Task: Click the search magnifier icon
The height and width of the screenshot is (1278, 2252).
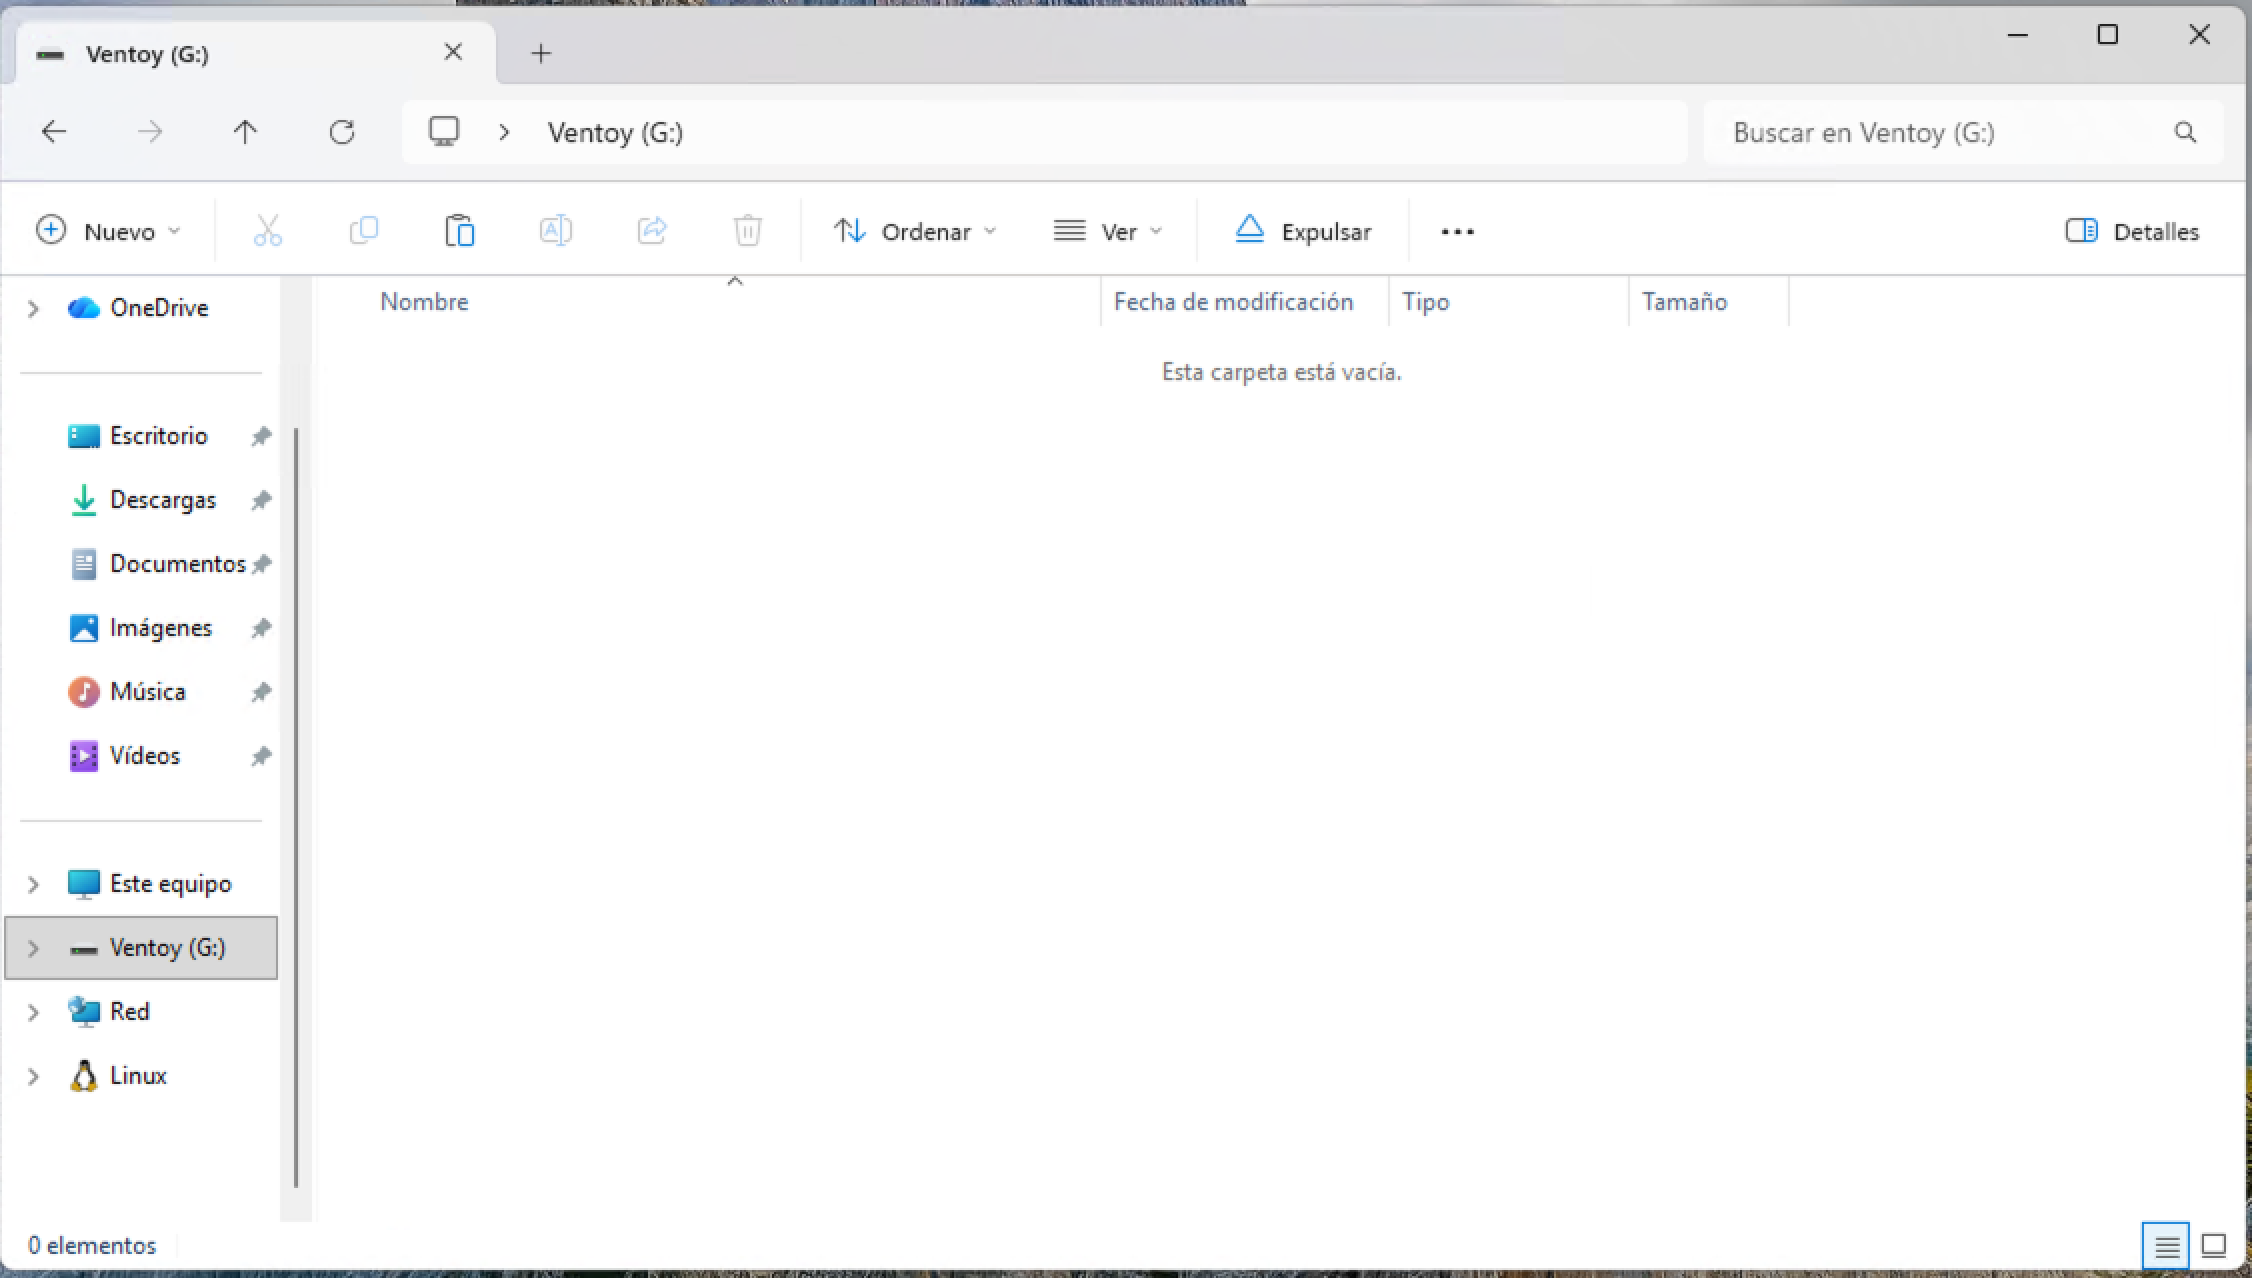Action: click(x=2185, y=132)
